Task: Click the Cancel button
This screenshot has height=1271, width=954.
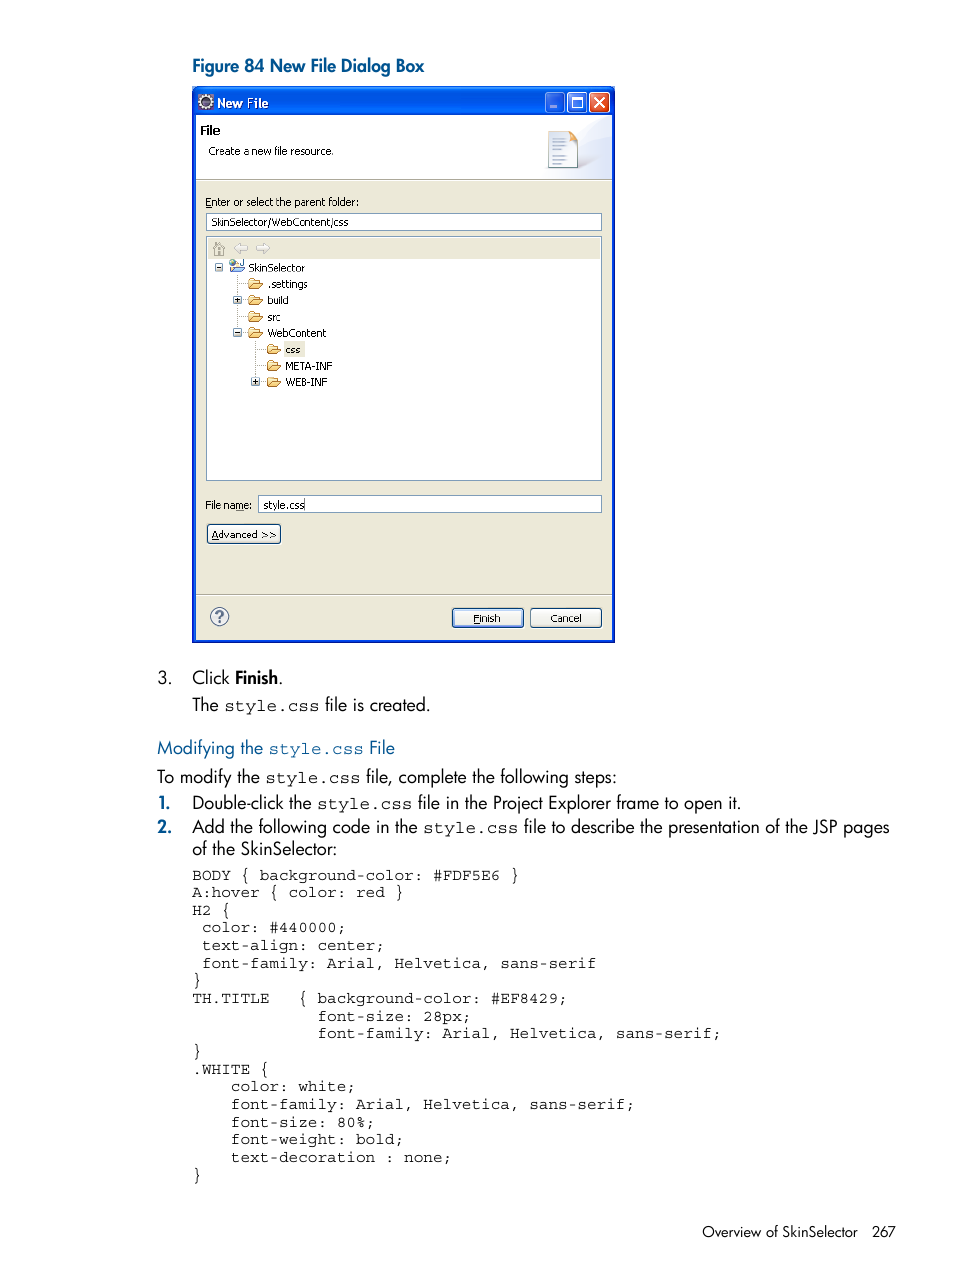Action: pyautogui.click(x=566, y=618)
